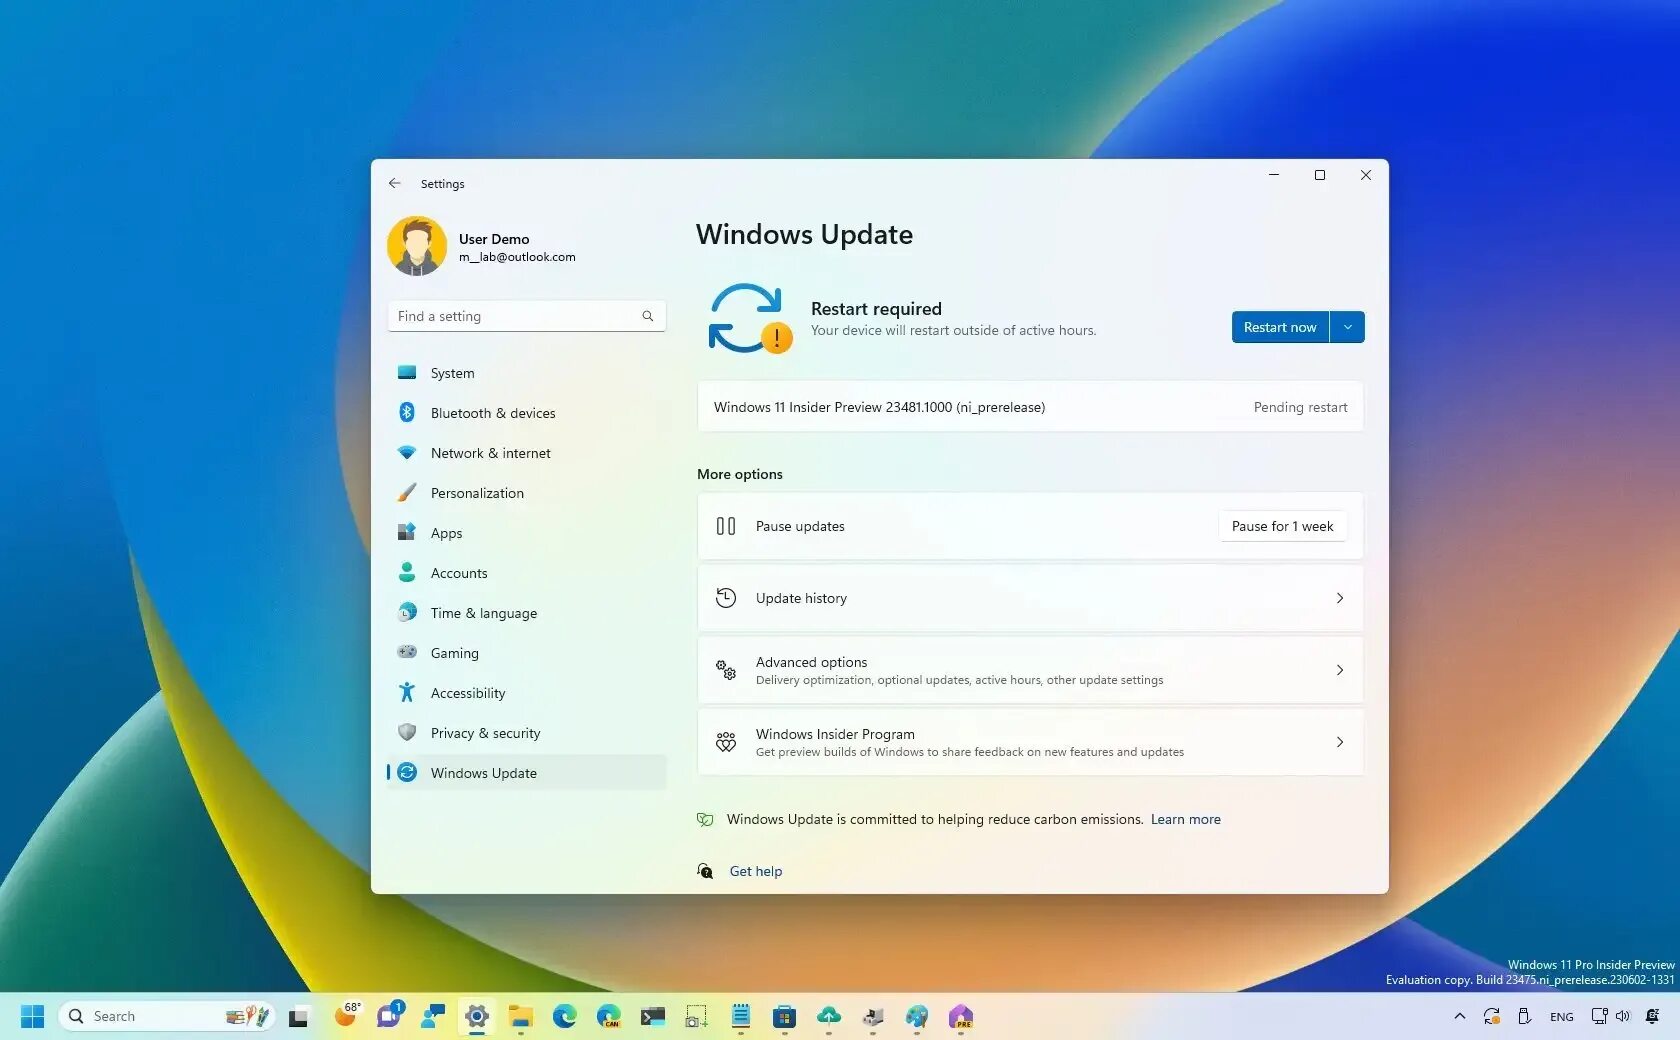
Task: Expand the Restart now dropdown arrow
Action: click(x=1348, y=327)
